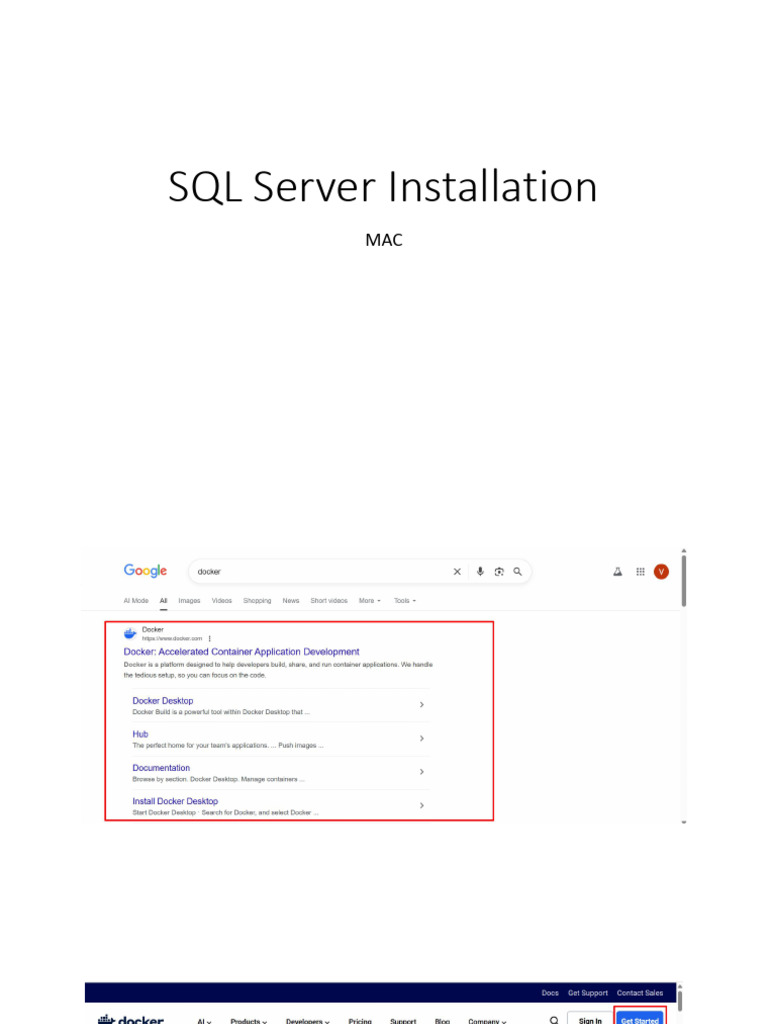Open the Developers menu on Docker navbar
Image resolution: width=768 pixels, height=1024 pixels.
tap(308, 1021)
